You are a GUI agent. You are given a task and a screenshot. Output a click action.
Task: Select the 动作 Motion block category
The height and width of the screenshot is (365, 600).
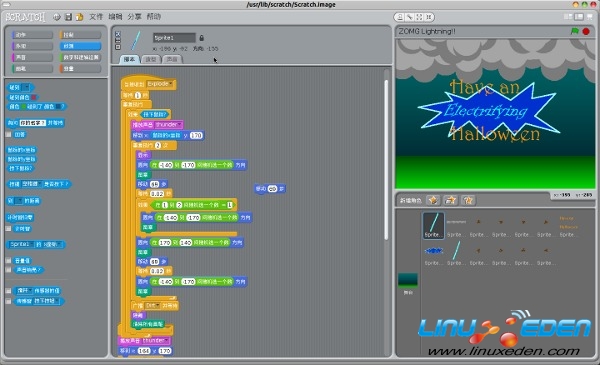point(32,35)
